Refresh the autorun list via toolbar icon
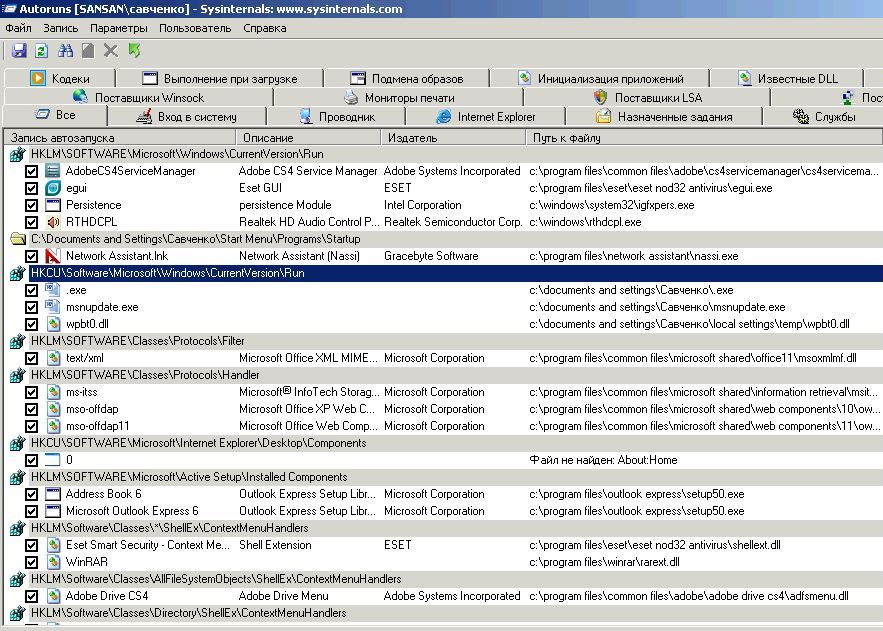883x631 pixels. tap(42, 51)
